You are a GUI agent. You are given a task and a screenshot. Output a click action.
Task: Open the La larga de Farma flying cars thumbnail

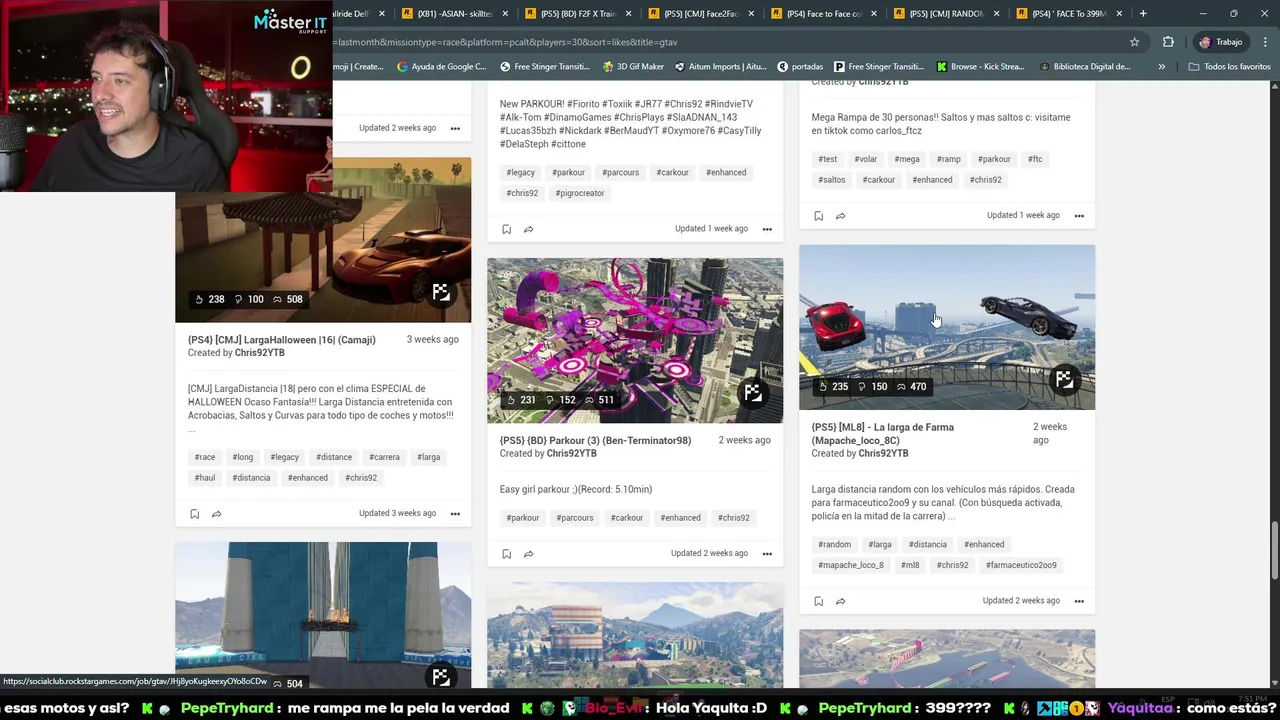pos(947,327)
